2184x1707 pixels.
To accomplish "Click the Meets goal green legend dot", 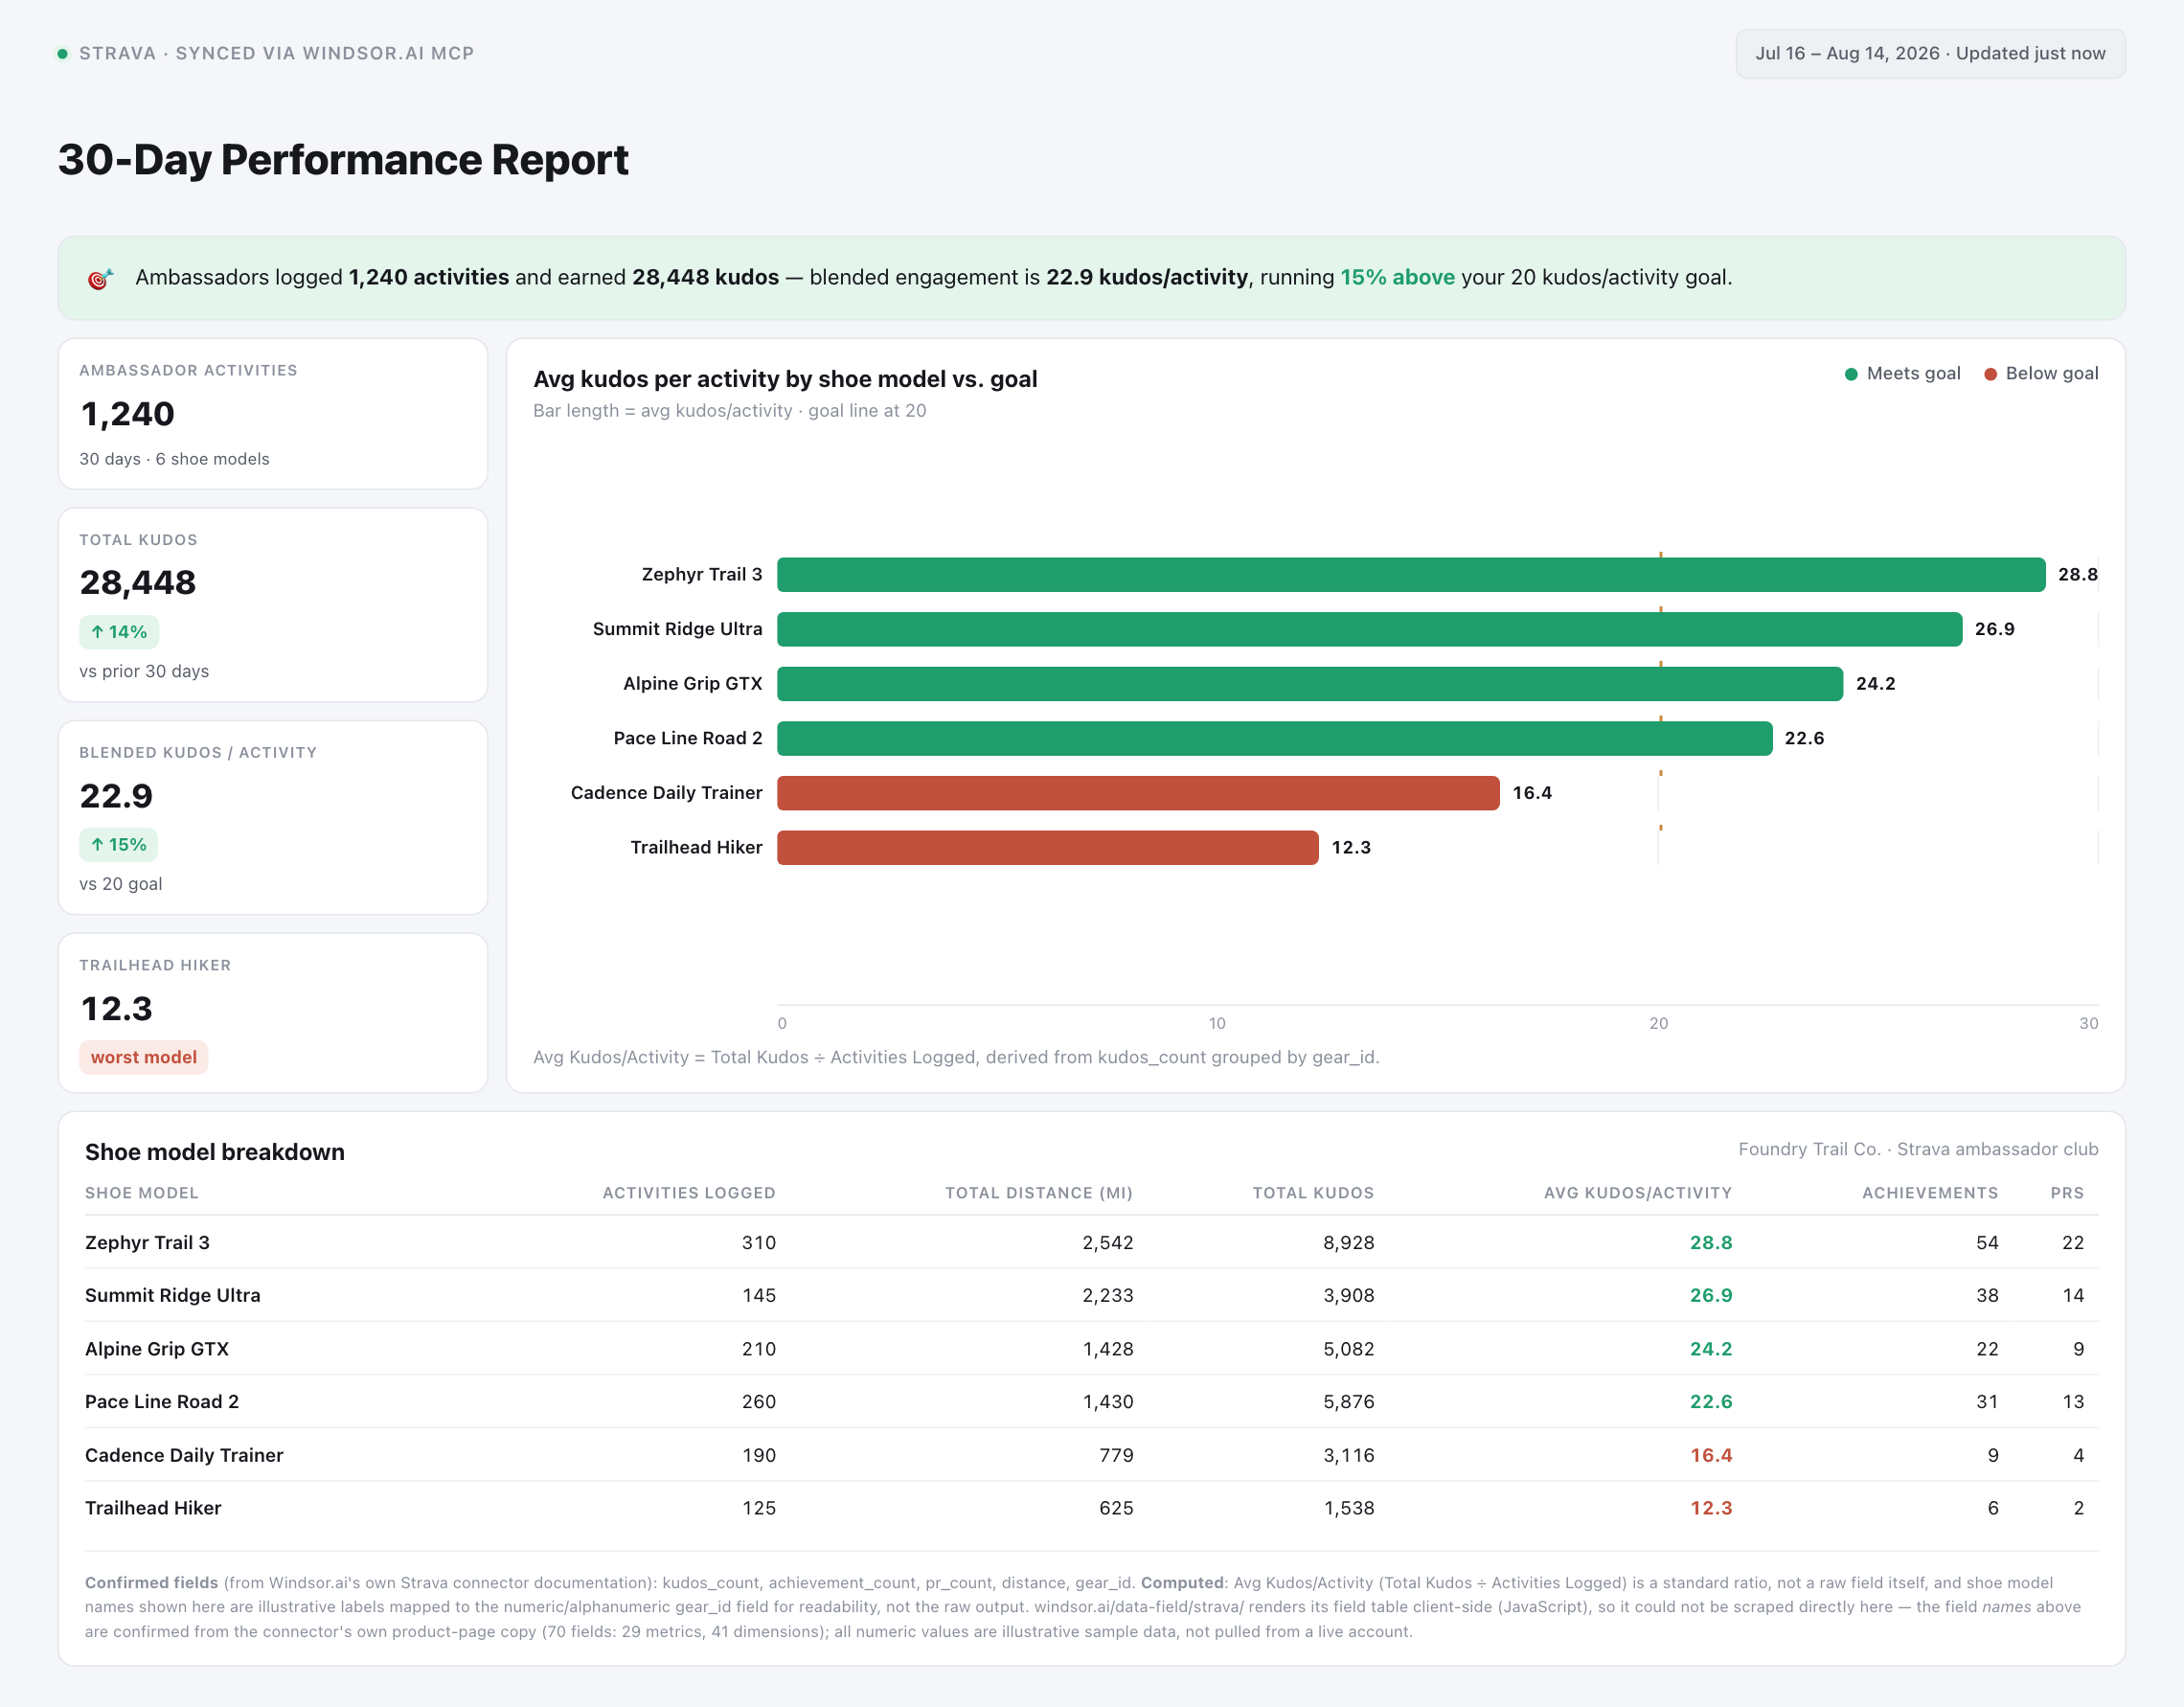I will 1851,374.
